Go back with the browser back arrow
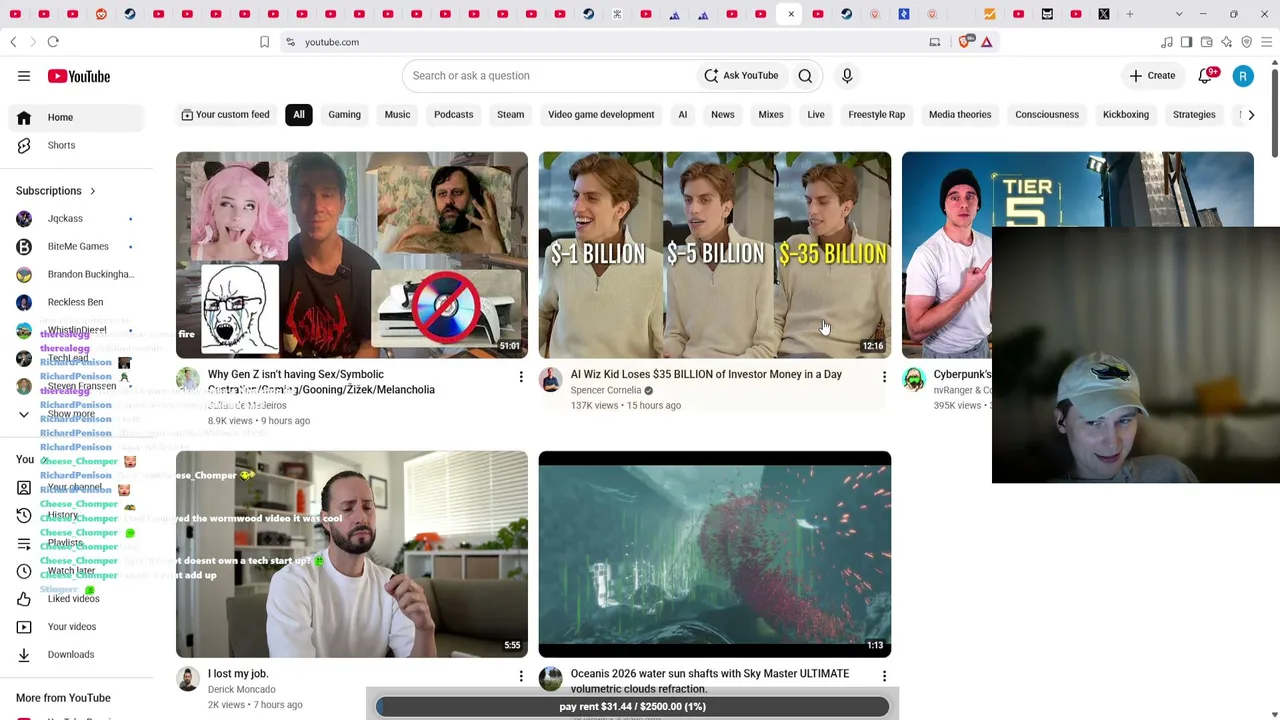The image size is (1280, 720). coord(13,42)
